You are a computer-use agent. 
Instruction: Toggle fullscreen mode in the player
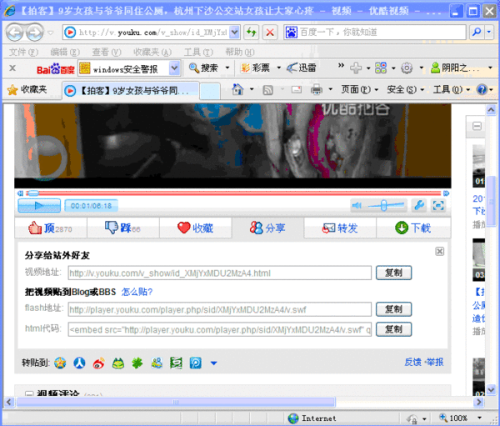tap(438, 205)
